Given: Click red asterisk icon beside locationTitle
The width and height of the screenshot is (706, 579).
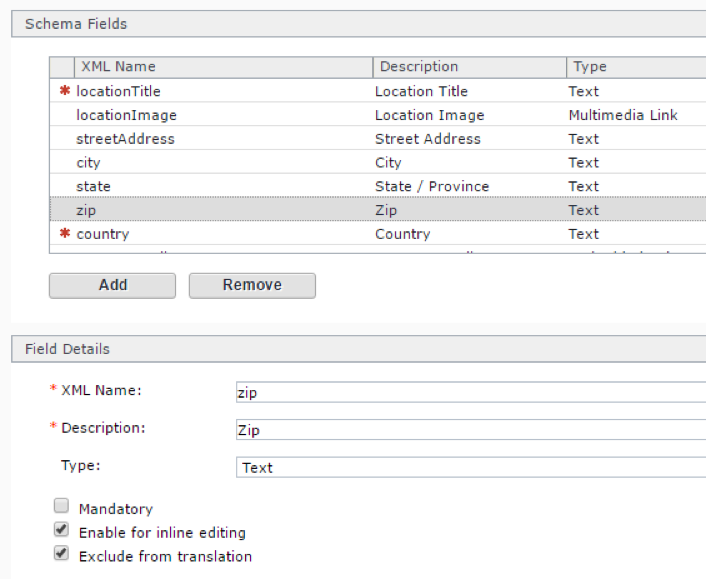Looking at the screenshot, I should pyautogui.click(x=65, y=91).
